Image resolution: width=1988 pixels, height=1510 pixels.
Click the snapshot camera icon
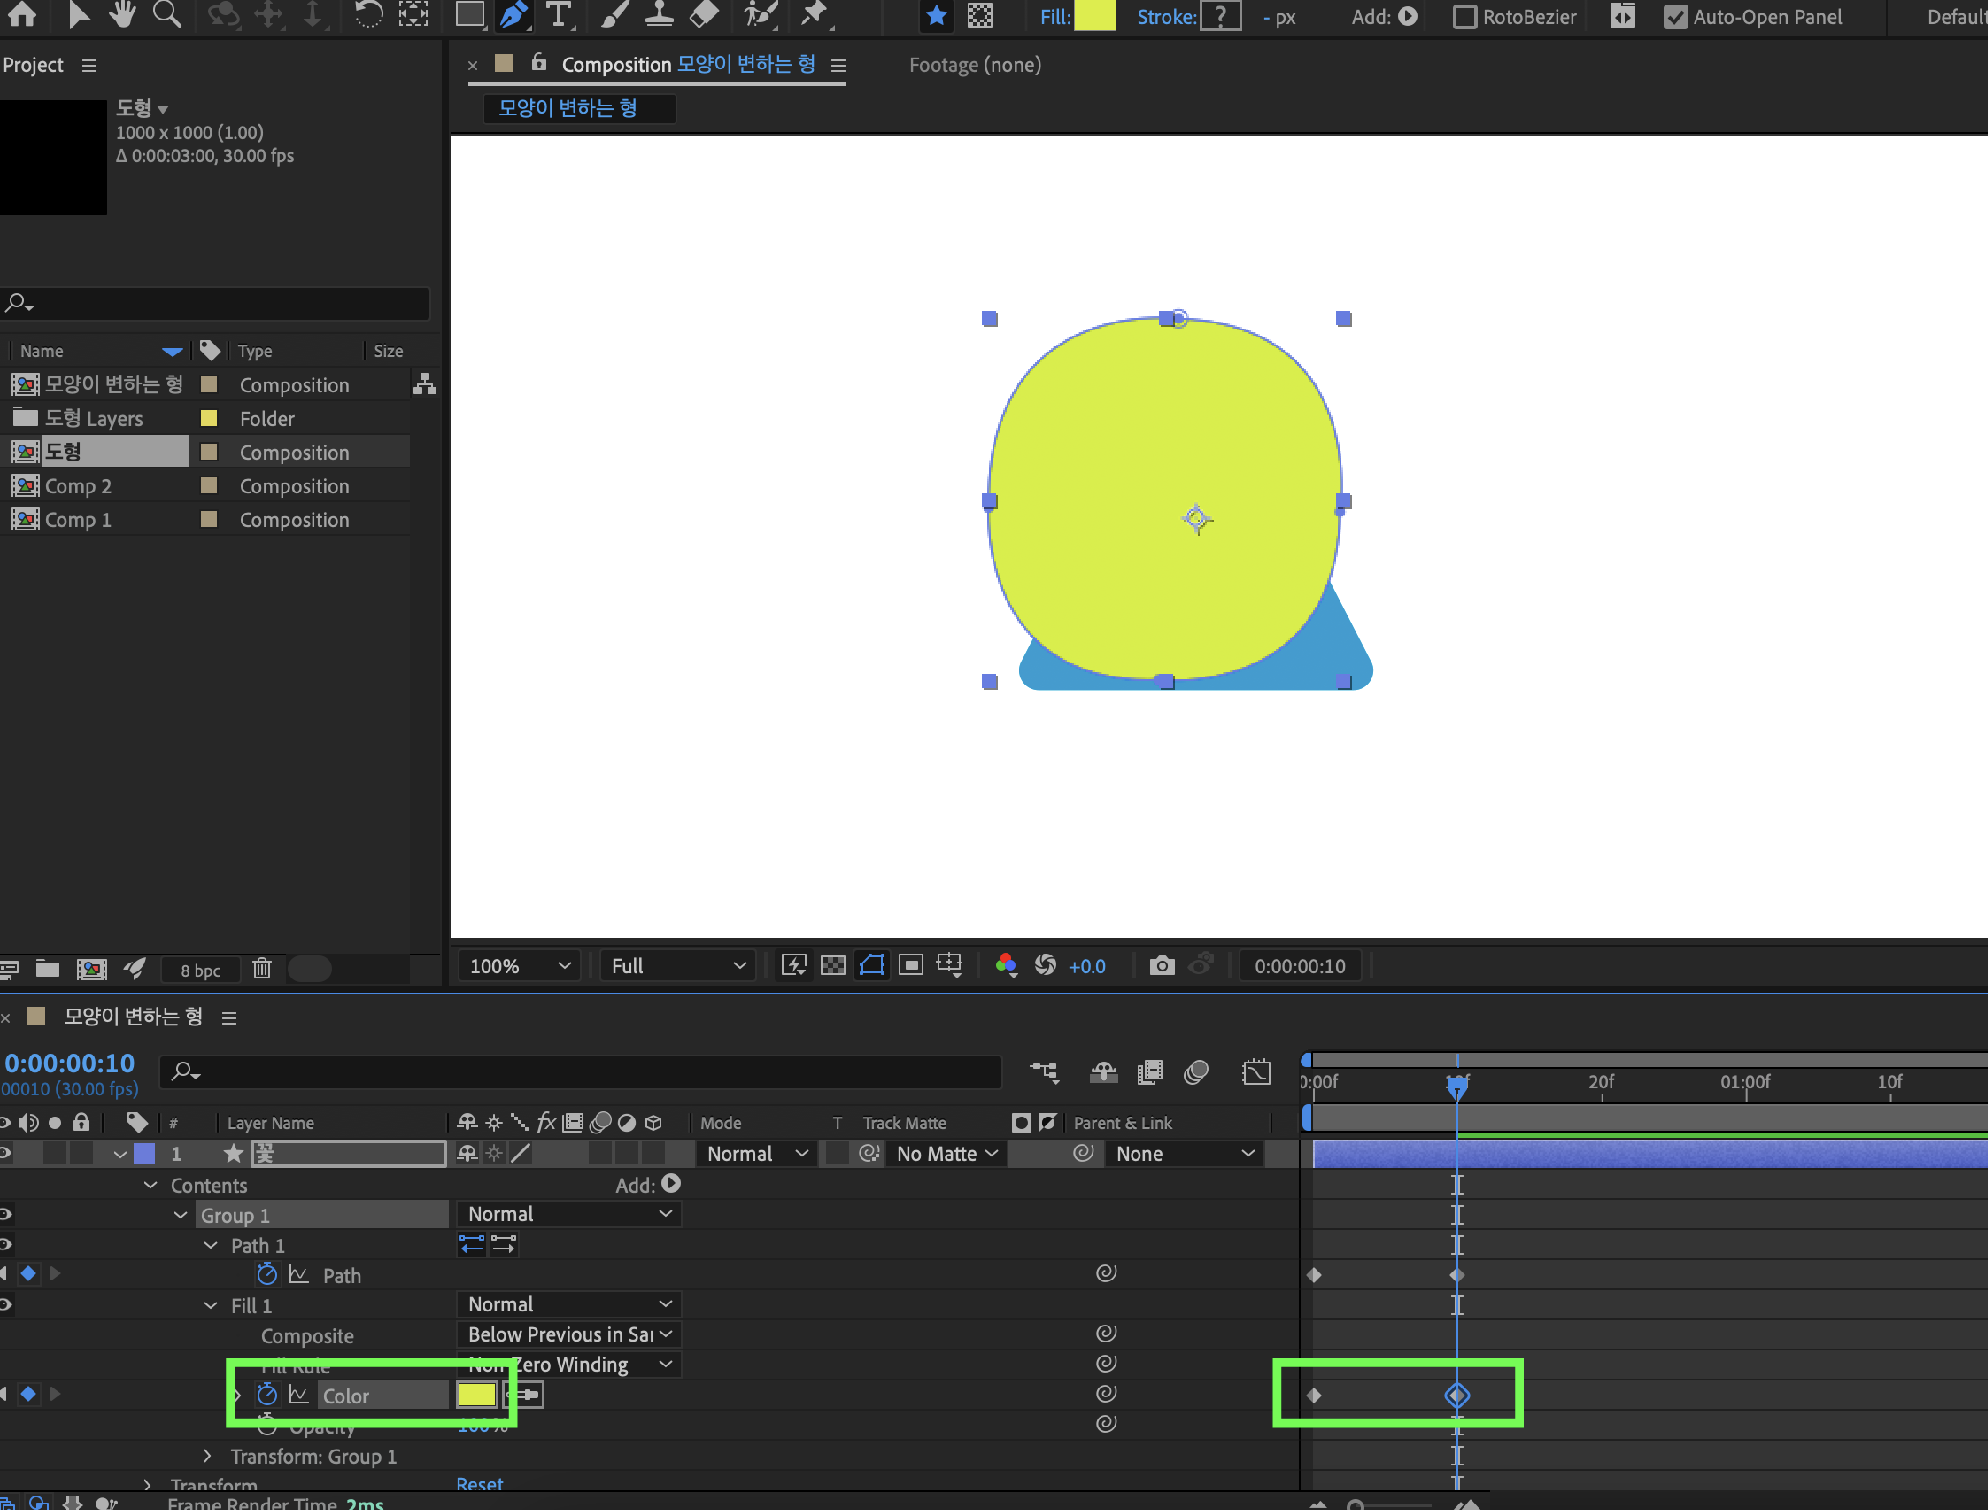click(x=1162, y=965)
